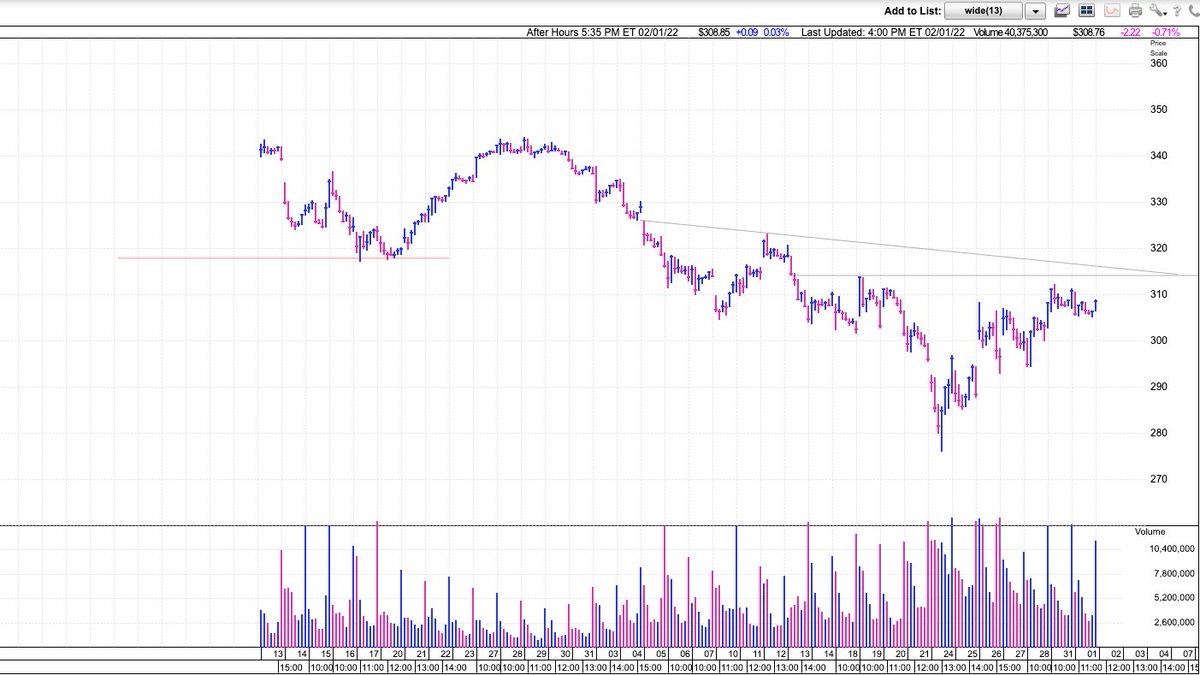Image resolution: width=1200 pixels, height=675 pixels.
Task: Print the chart using the printer icon
Action: click(1134, 10)
